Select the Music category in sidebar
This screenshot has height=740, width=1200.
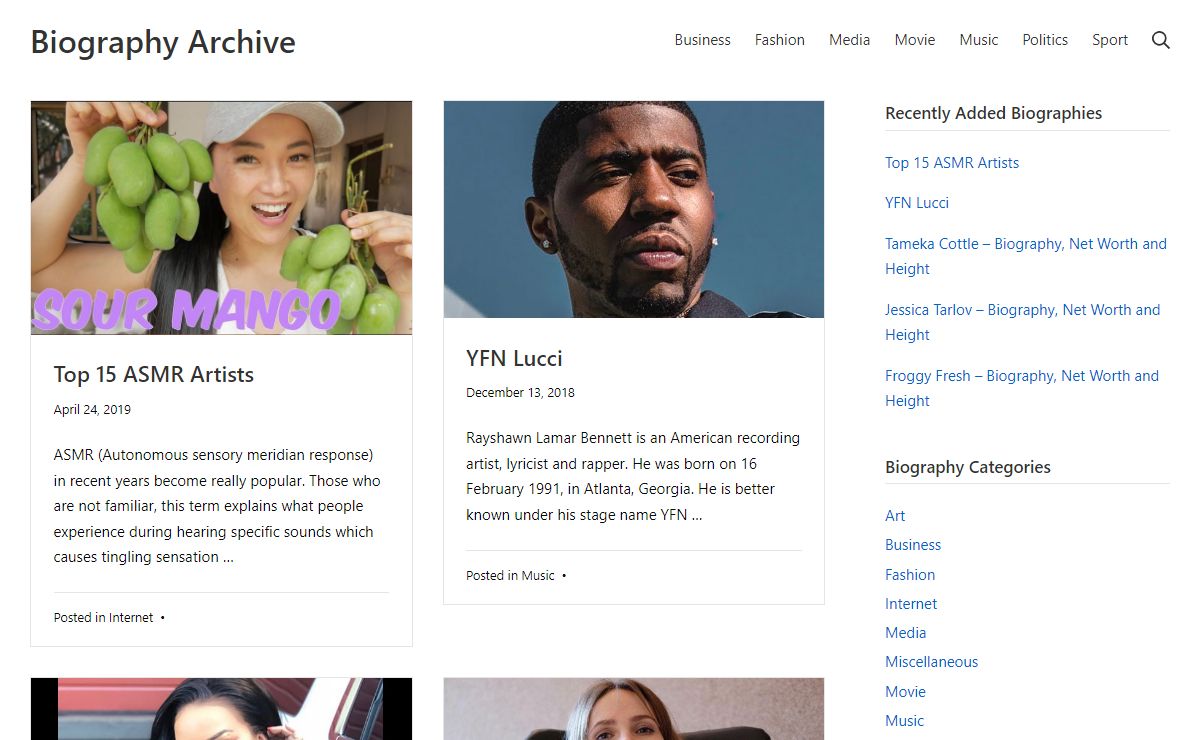(905, 721)
